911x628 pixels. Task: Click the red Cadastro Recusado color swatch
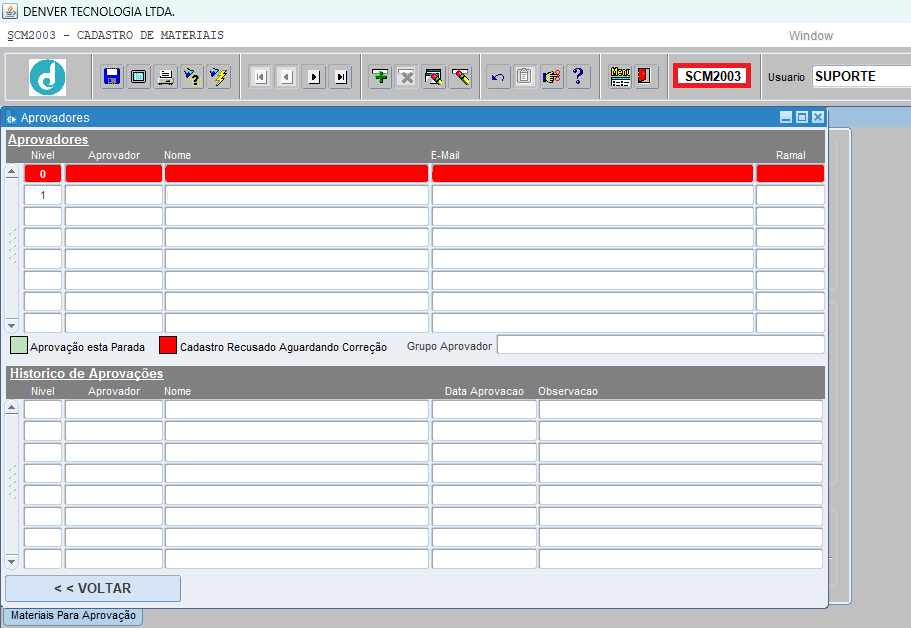pos(167,346)
